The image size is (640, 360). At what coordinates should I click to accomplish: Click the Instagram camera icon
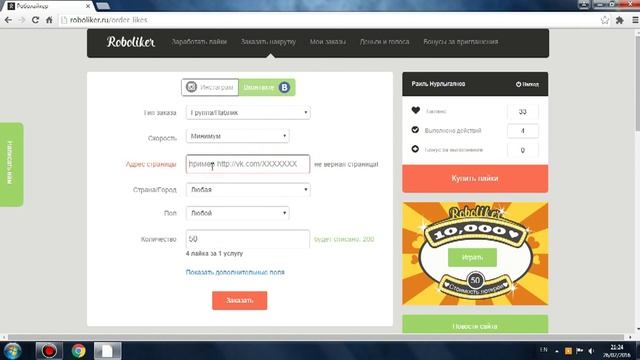[x=191, y=87]
